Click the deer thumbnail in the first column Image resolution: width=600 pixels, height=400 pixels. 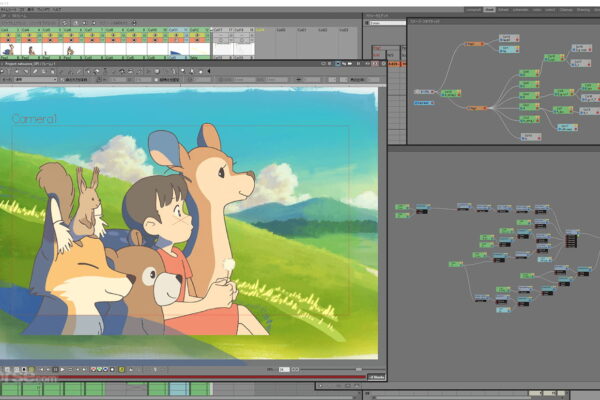pos(10,49)
